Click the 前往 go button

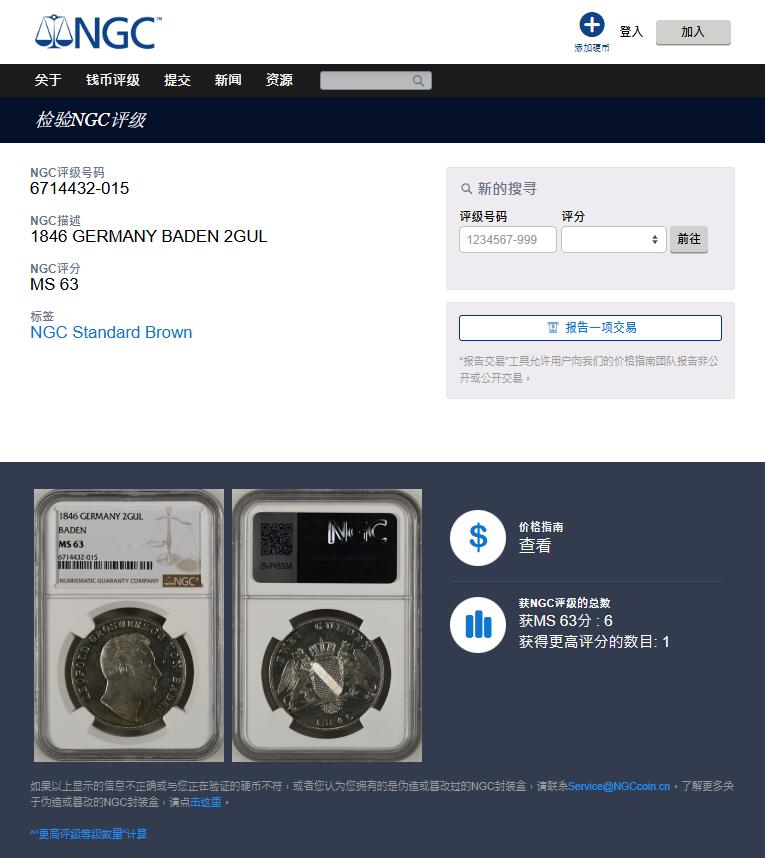688,239
